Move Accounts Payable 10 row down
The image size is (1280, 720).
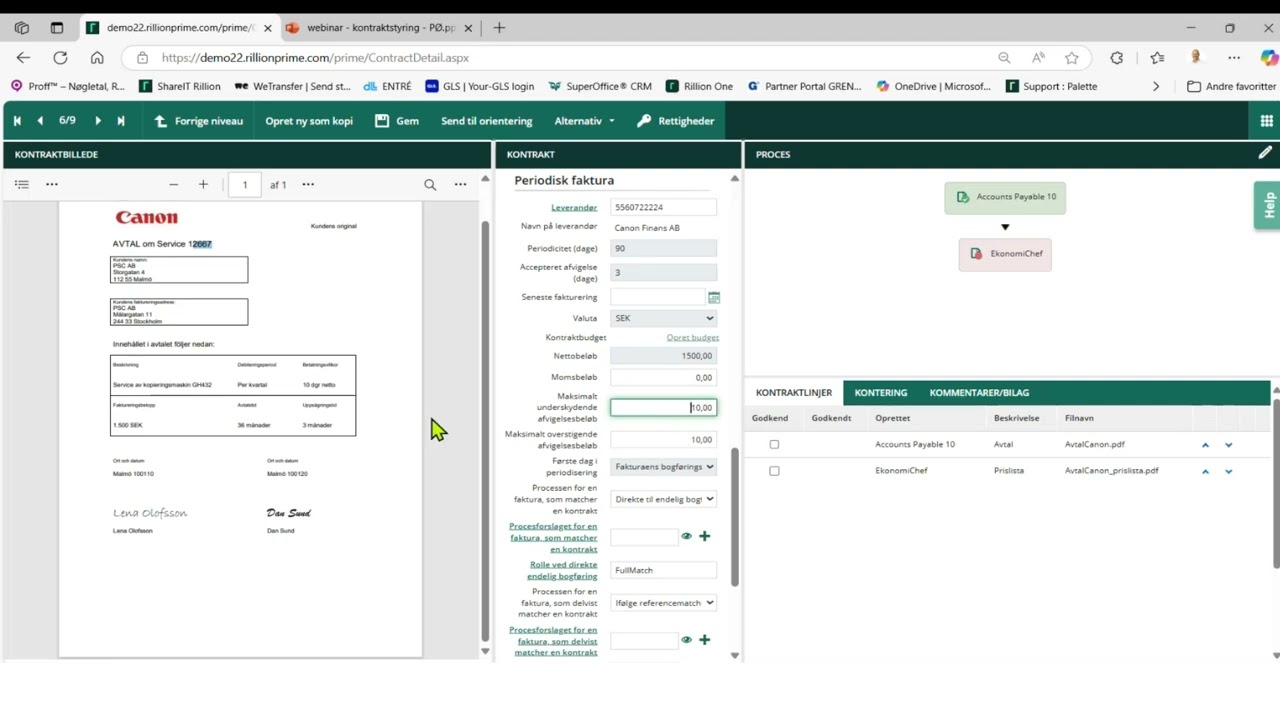[1229, 445]
